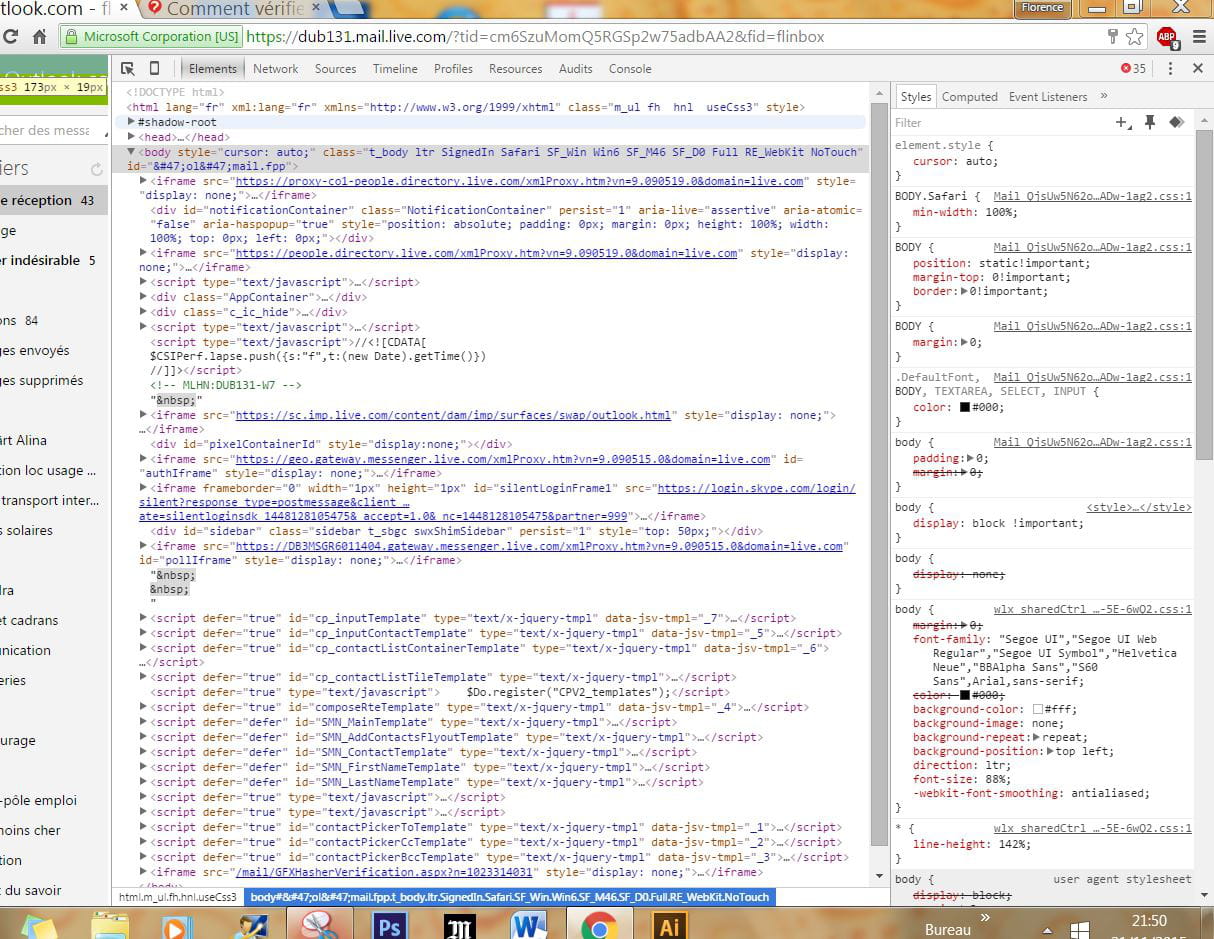Toggle device mode in DevTools toolbar
The width and height of the screenshot is (1214, 939).
click(x=154, y=69)
